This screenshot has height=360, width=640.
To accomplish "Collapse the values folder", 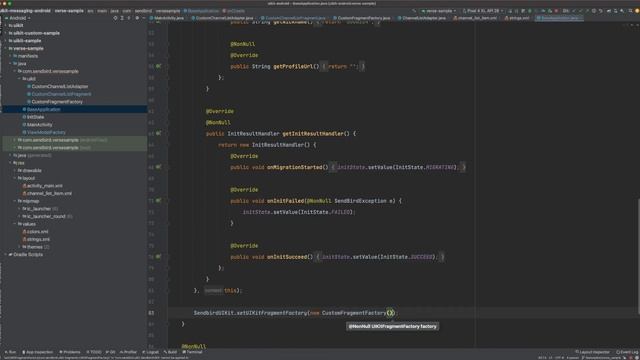I will 15,224.
